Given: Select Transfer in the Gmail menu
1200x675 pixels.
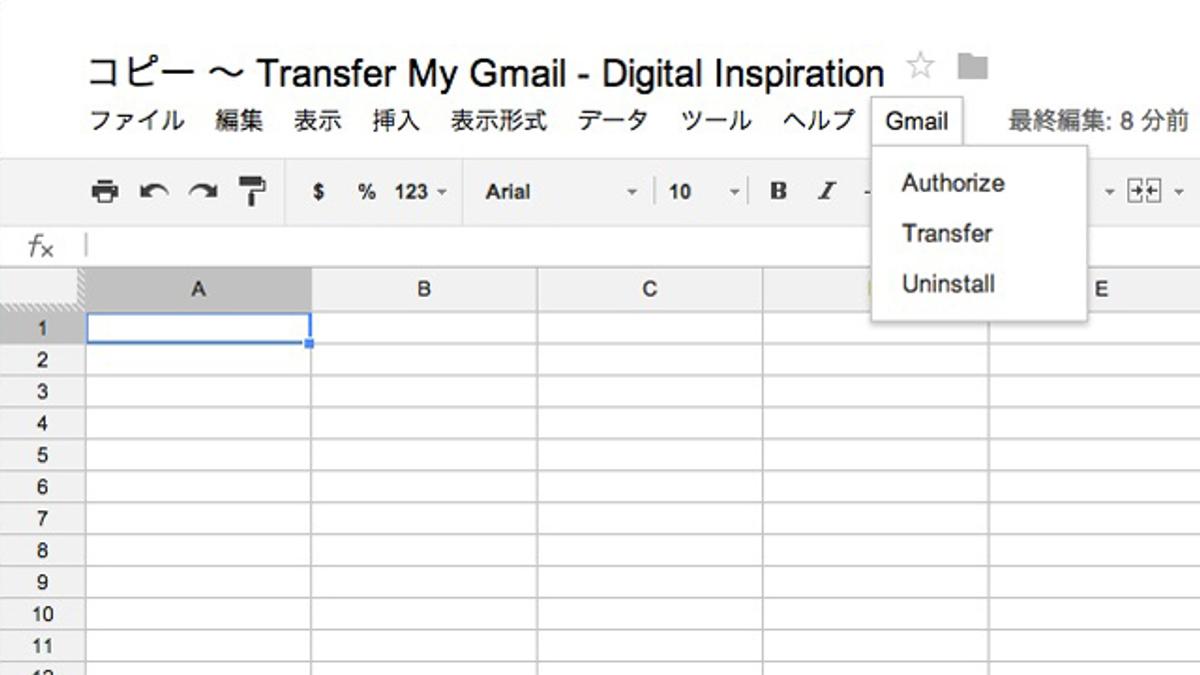Looking at the screenshot, I should coord(946,233).
